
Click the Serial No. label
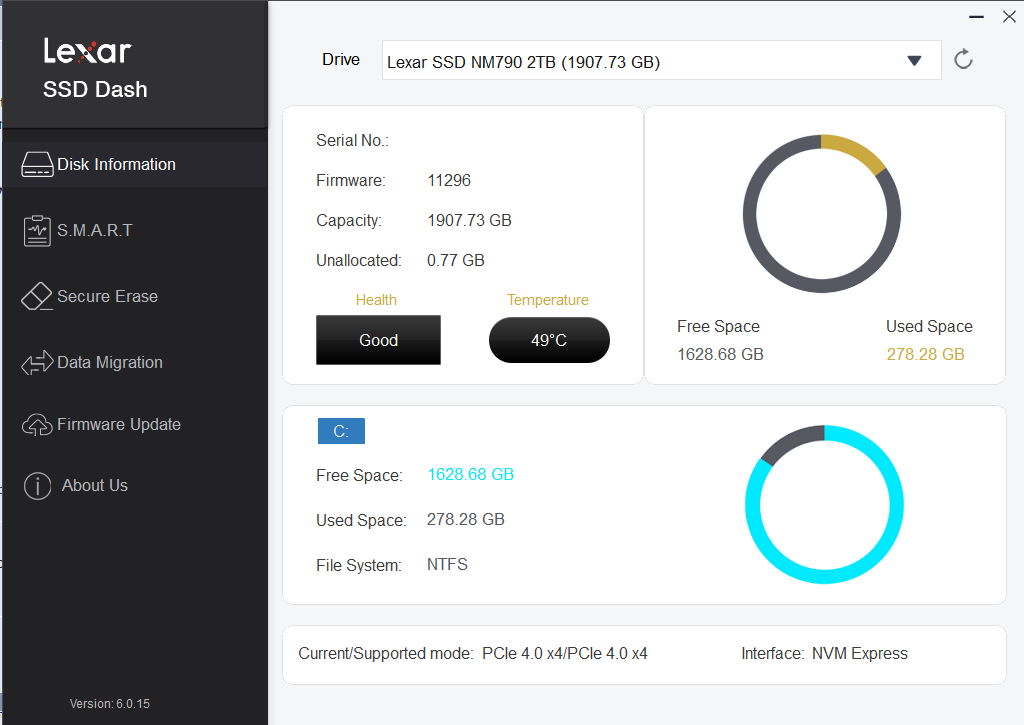click(352, 140)
